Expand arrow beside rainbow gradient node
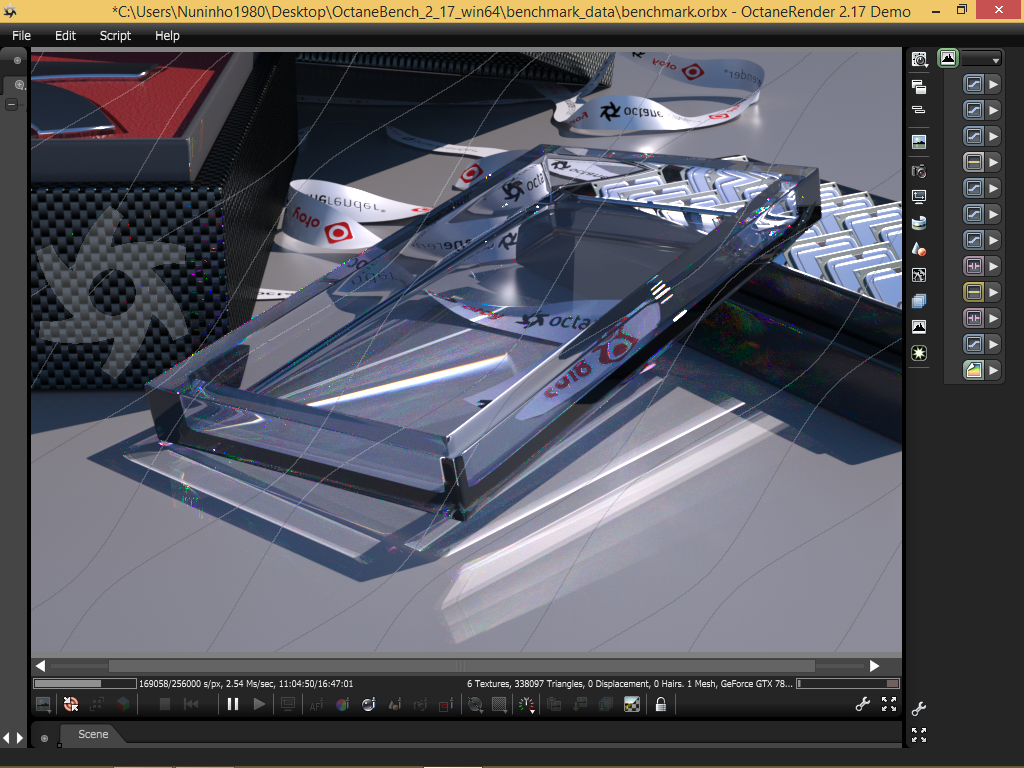 coord(993,370)
